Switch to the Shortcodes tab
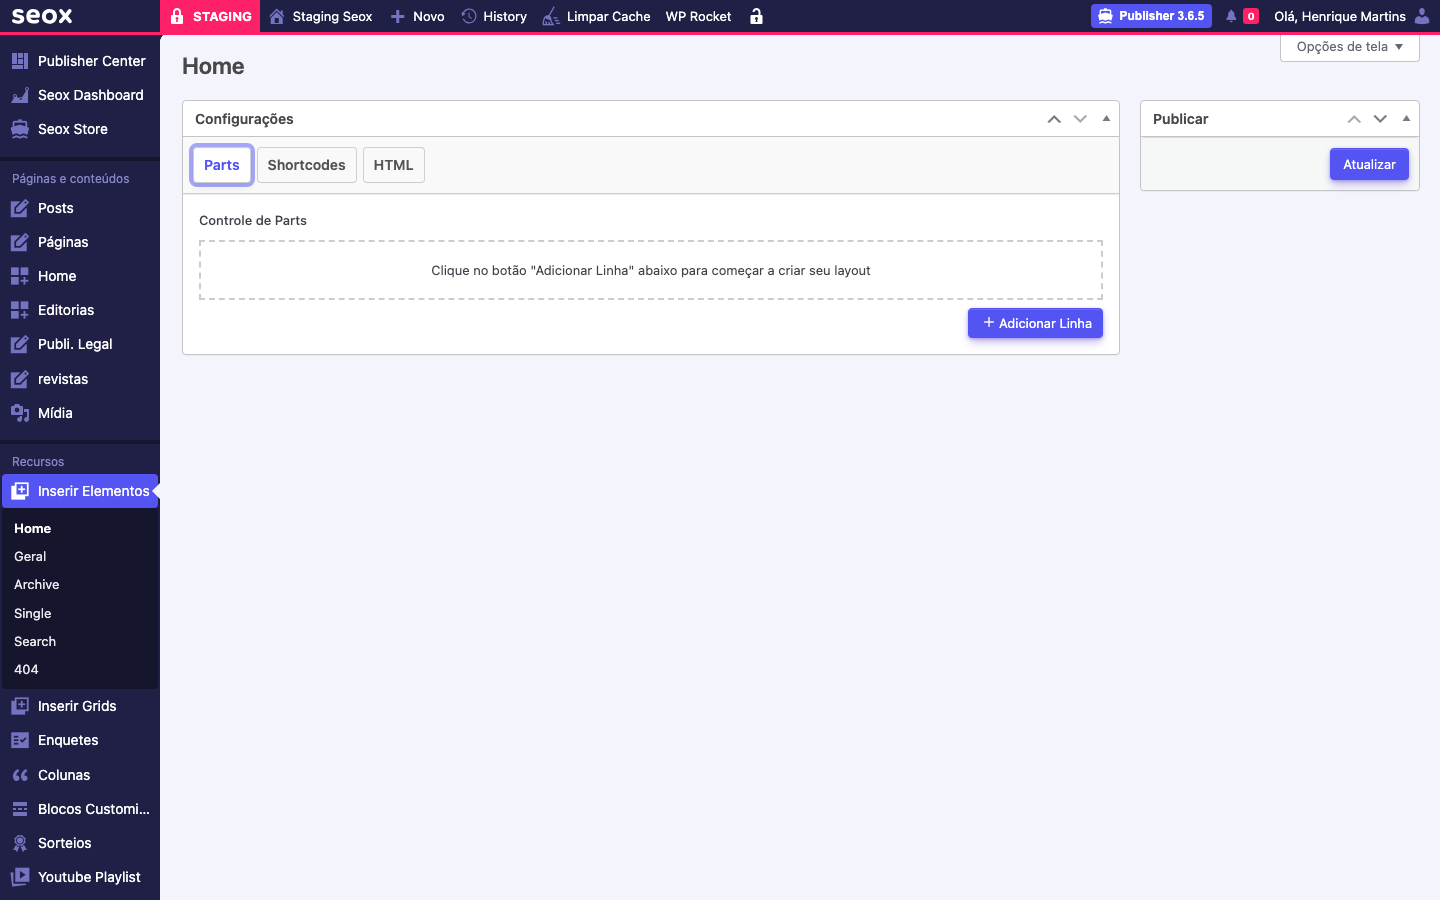This screenshot has width=1440, height=900. (306, 165)
